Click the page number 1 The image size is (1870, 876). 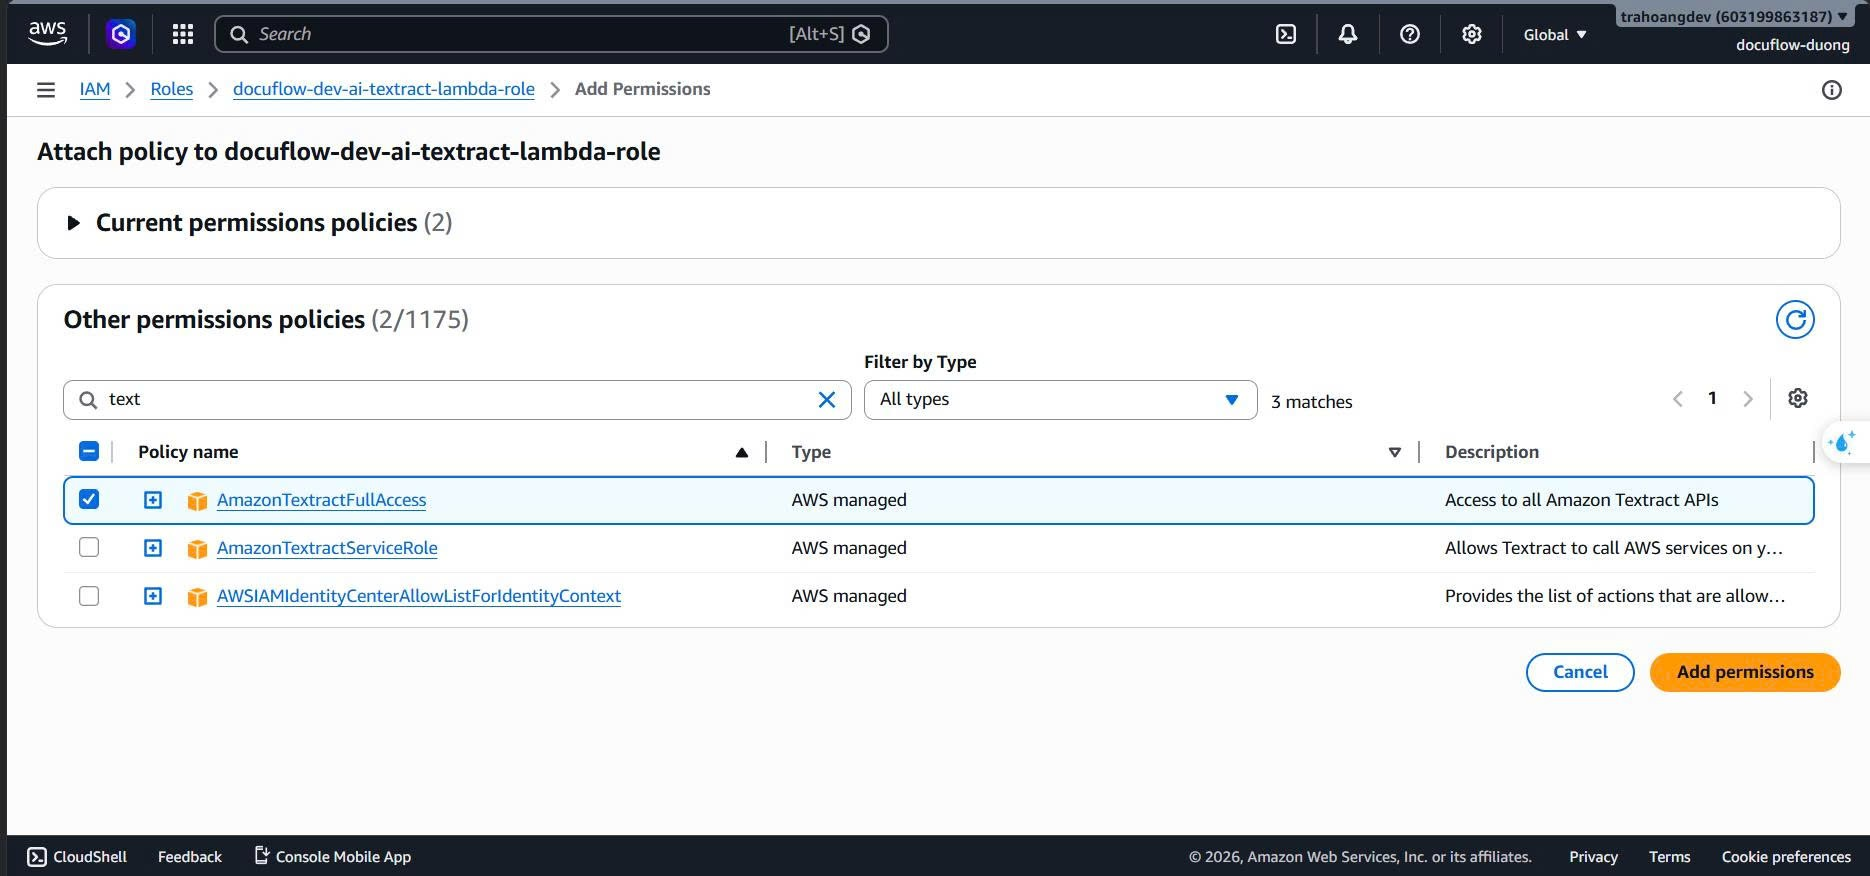point(1713,398)
